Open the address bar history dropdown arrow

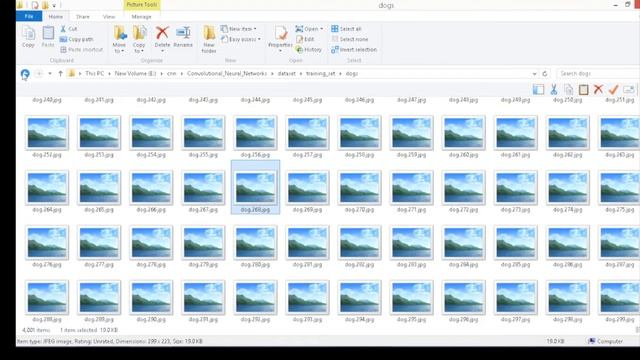click(x=534, y=74)
